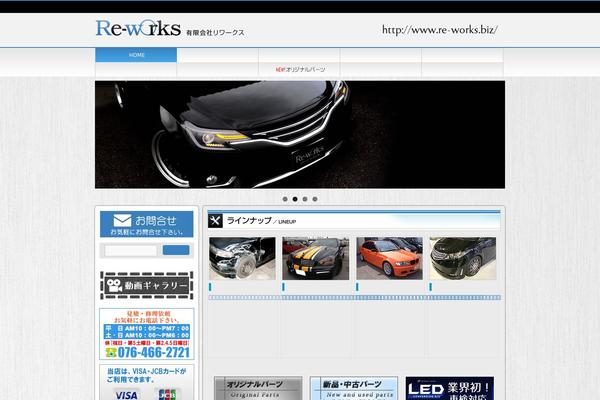The image size is (600, 400).
Task: Open the 新品・中古パーツ used parts banner
Action: tap(354, 388)
